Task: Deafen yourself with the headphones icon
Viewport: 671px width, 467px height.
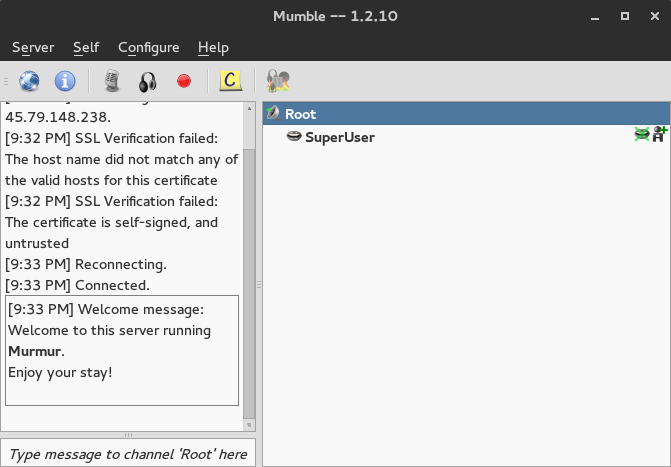Action: [148, 81]
